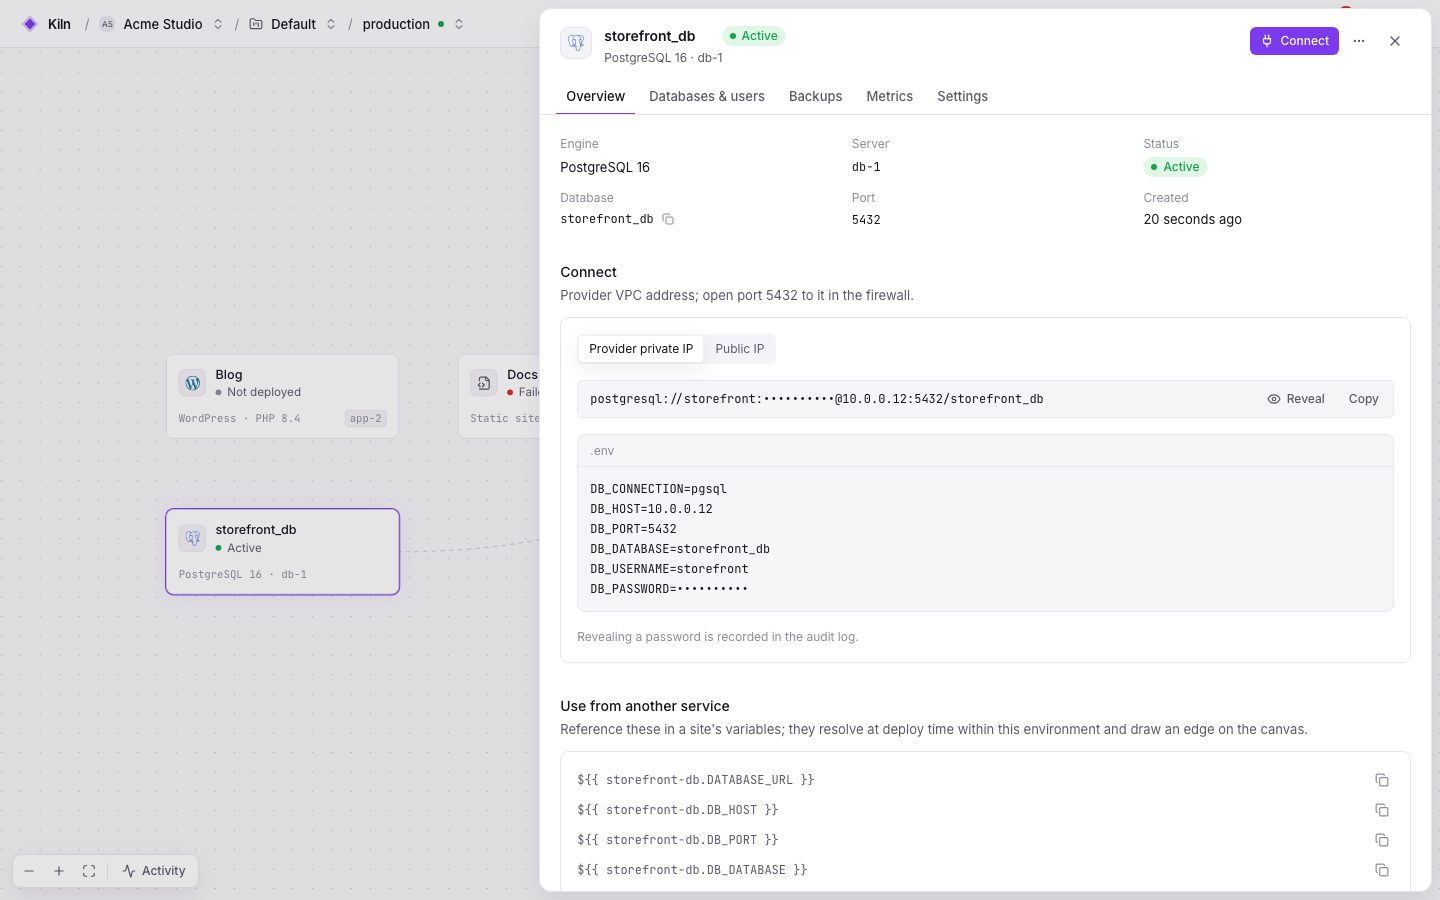The height and width of the screenshot is (900, 1440).
Task: Copy the DB_DATABASE reference variable
Action: click(x=1382, y=870)
